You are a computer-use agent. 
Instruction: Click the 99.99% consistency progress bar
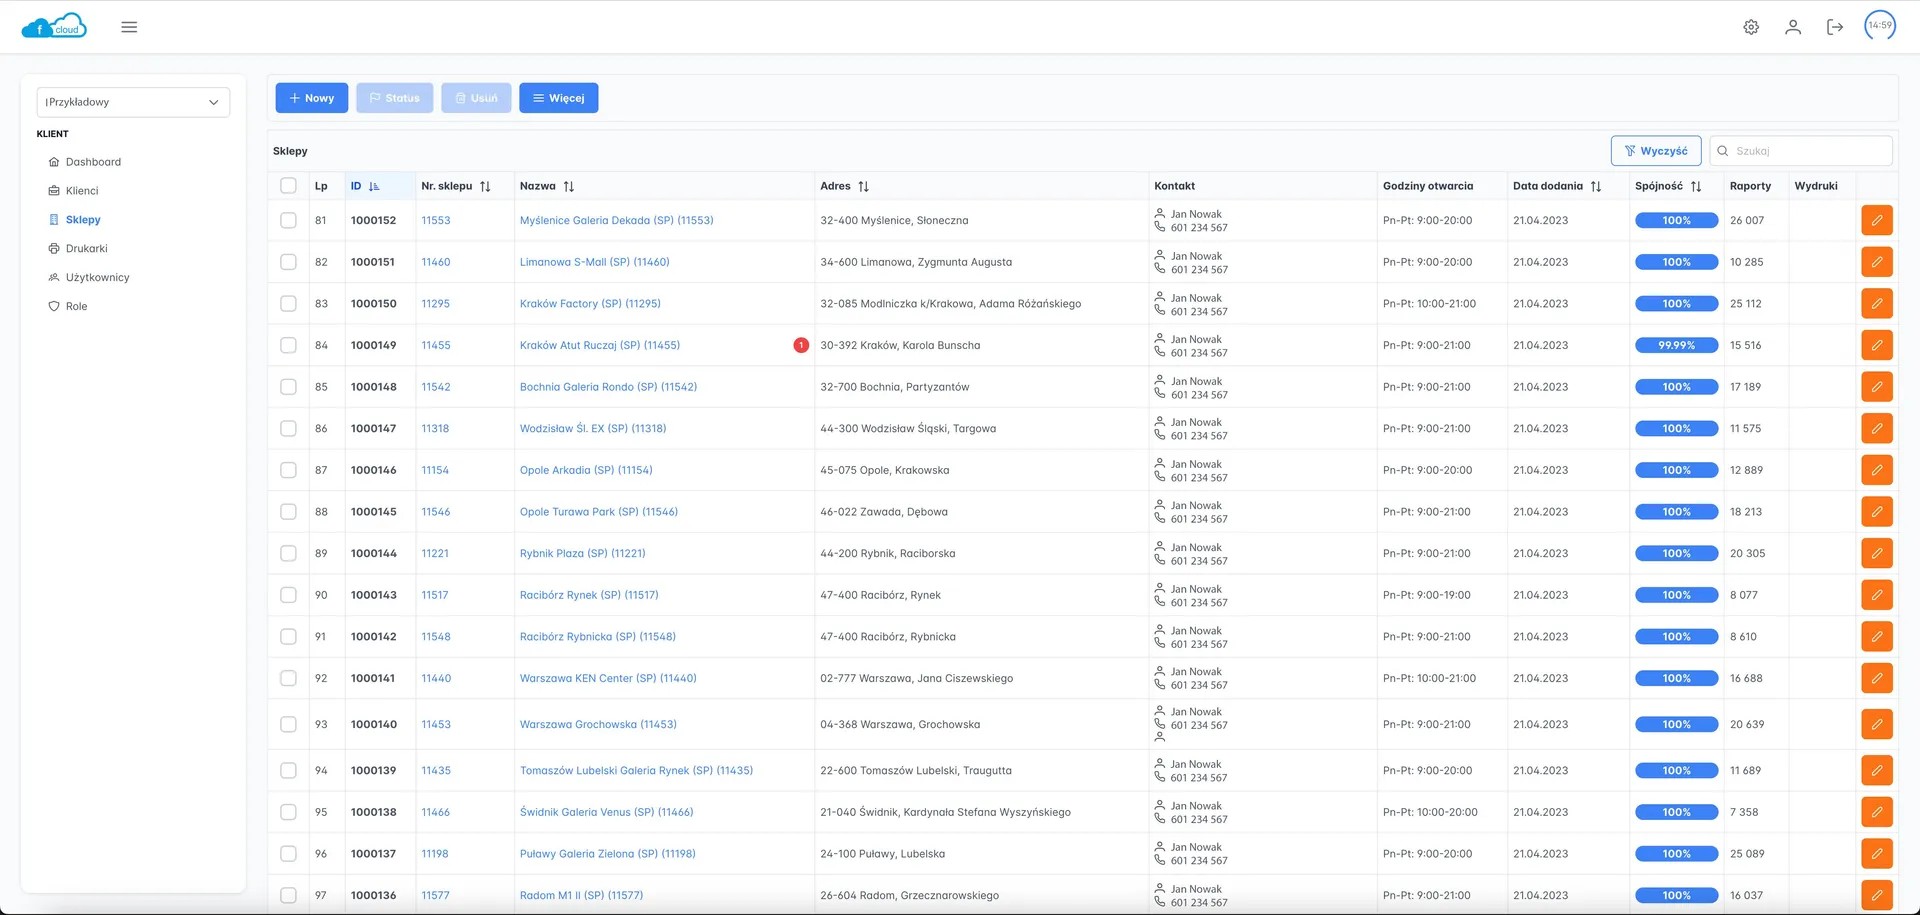[1676, 345]
